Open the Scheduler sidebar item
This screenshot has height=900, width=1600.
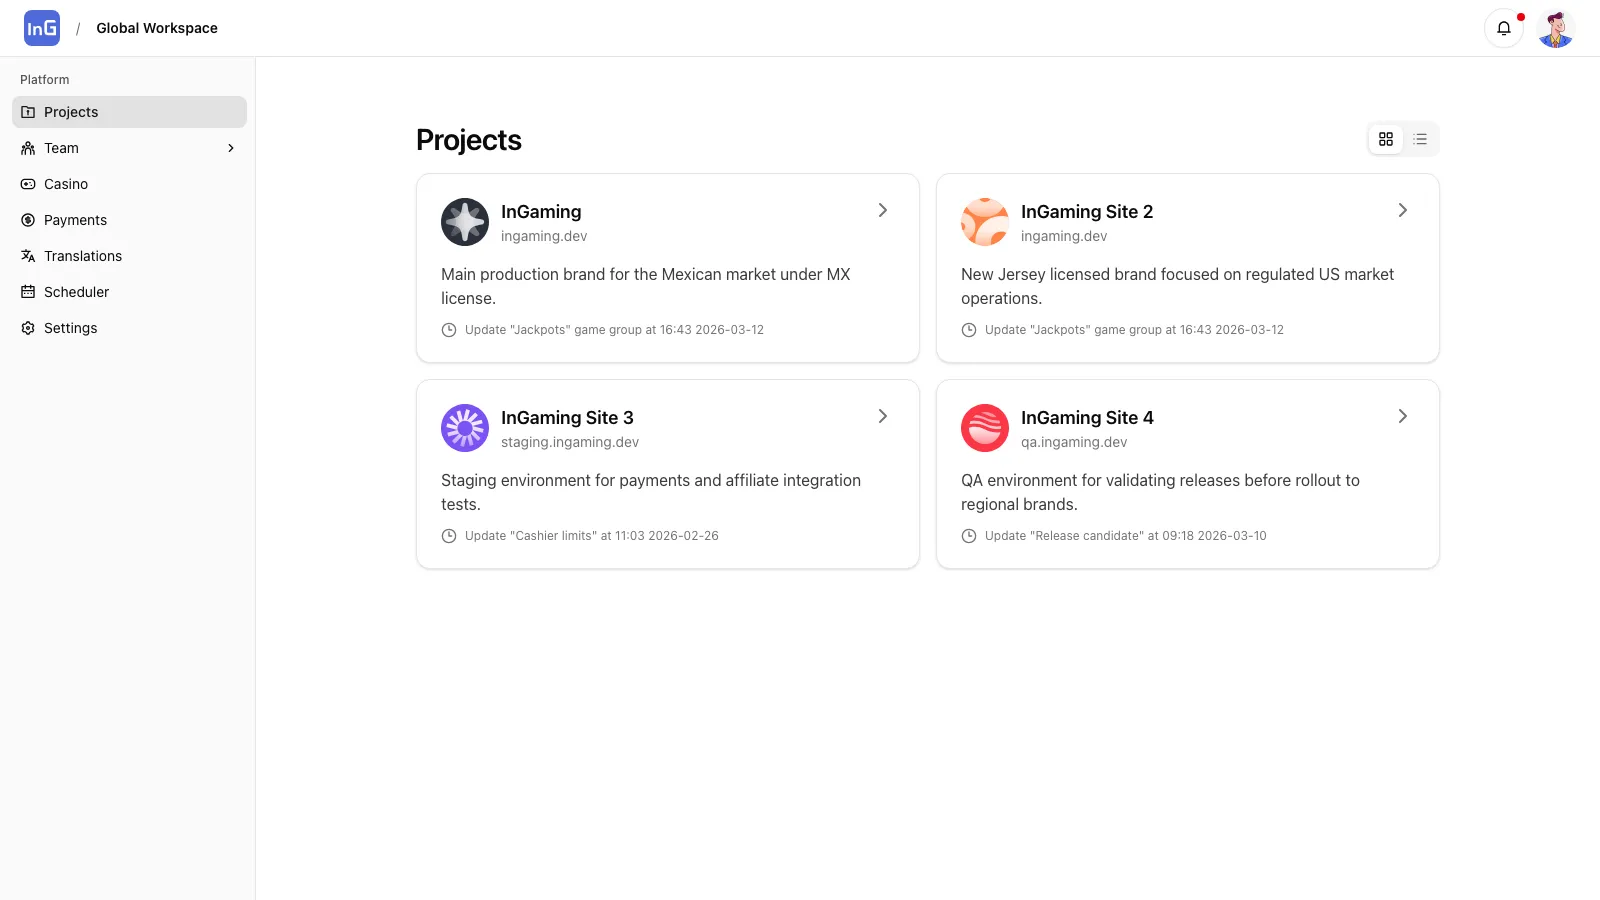[x=76, y=292]
